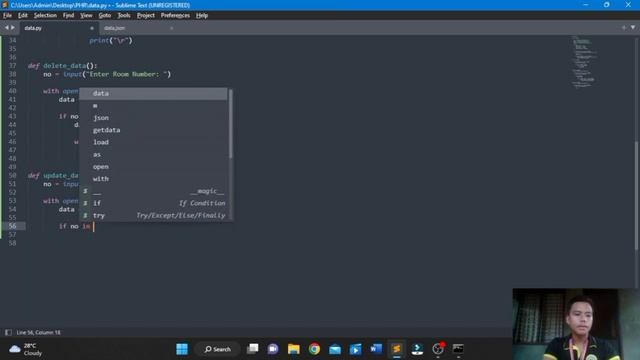Click the code minimap preview
This screenshot has height=360, width=640.
(583, 62)
